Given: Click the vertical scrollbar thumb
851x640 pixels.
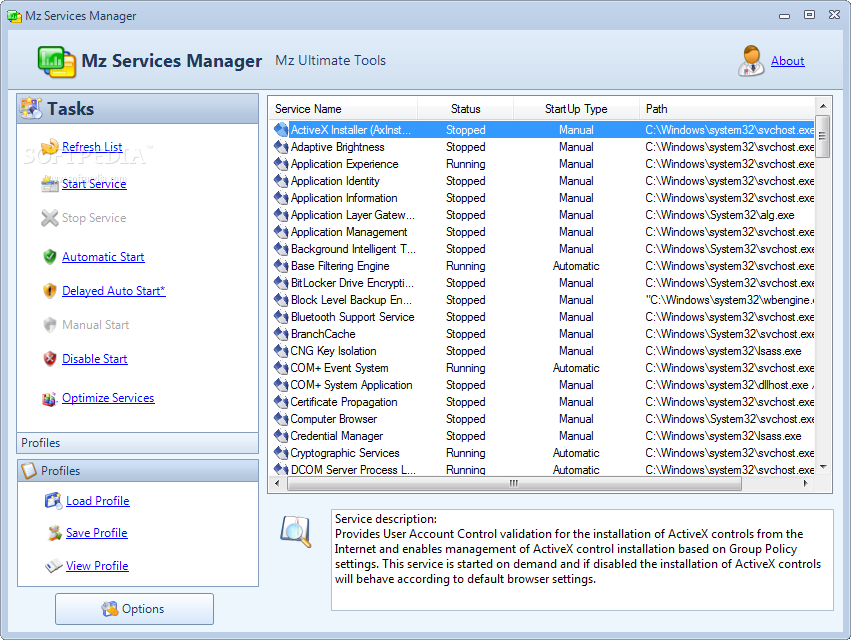Looking at the screenshot, I should tap(823, 136).
